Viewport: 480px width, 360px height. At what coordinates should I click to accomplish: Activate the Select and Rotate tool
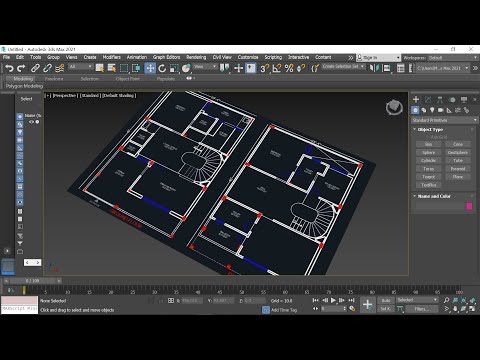pos(162,68)
